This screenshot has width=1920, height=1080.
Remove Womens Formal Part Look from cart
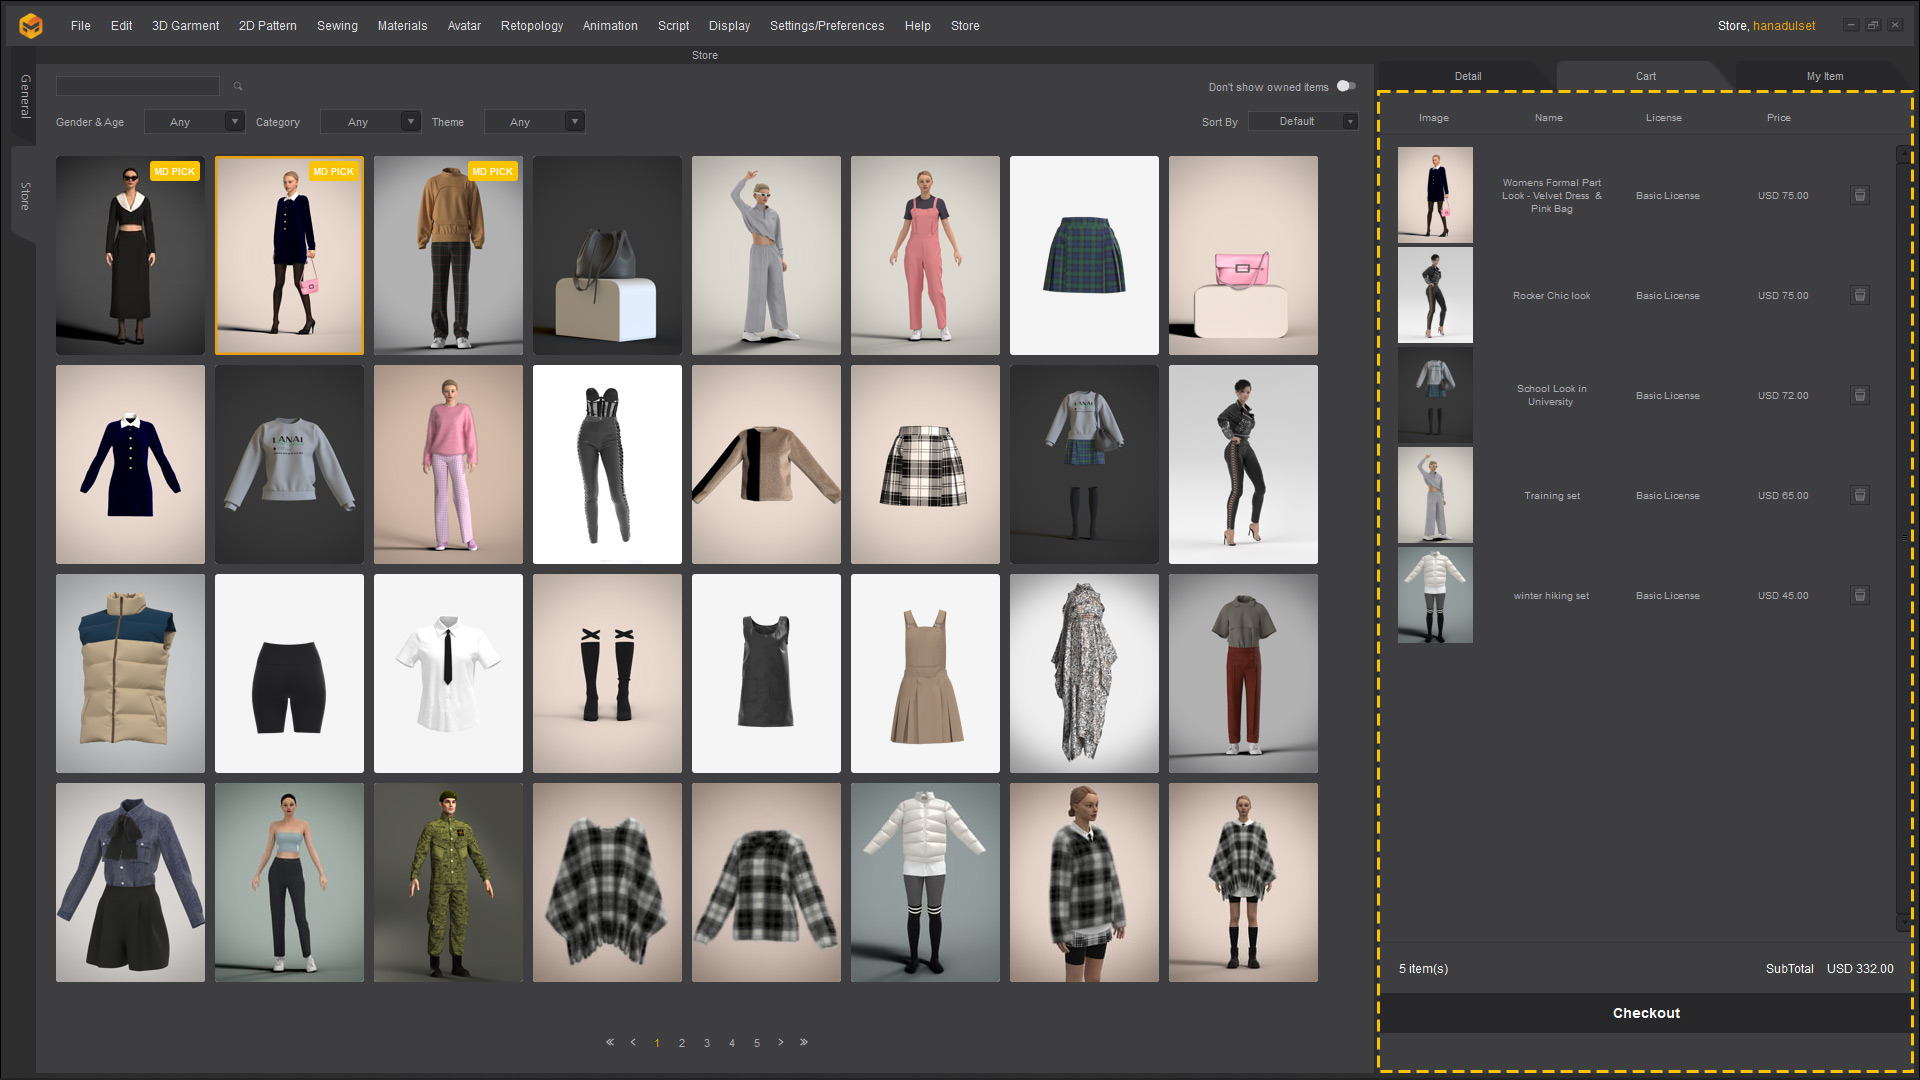[1859, 196]
